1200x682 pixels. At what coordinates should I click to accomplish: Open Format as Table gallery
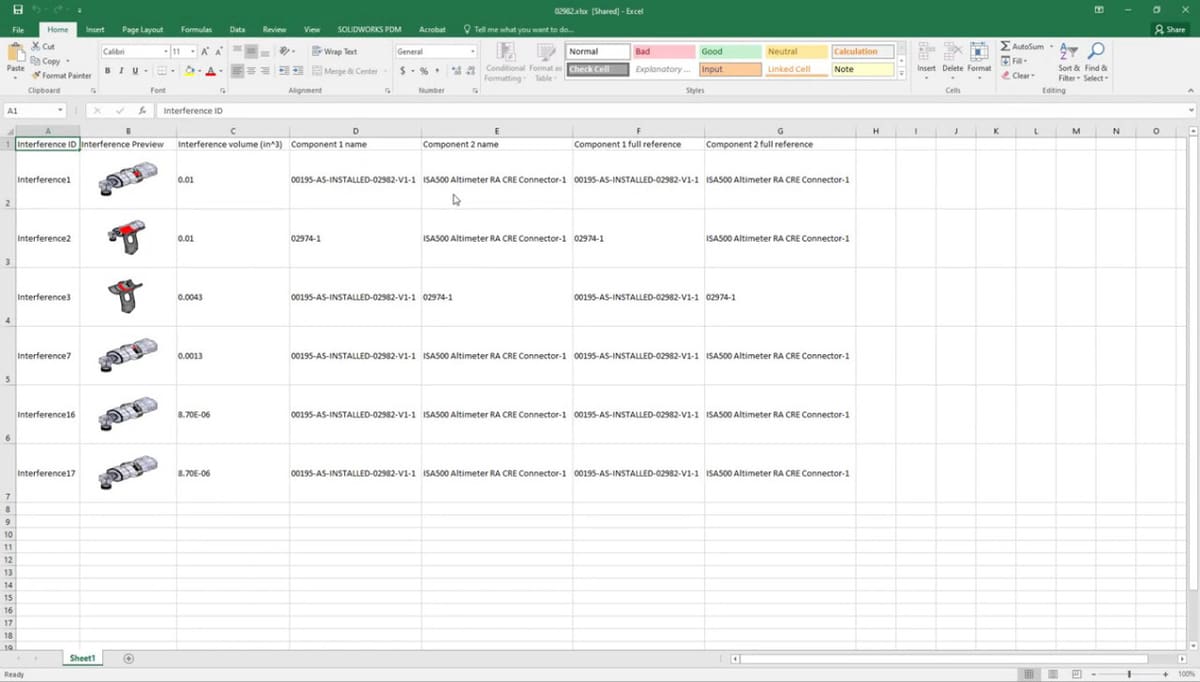point(545,62)
